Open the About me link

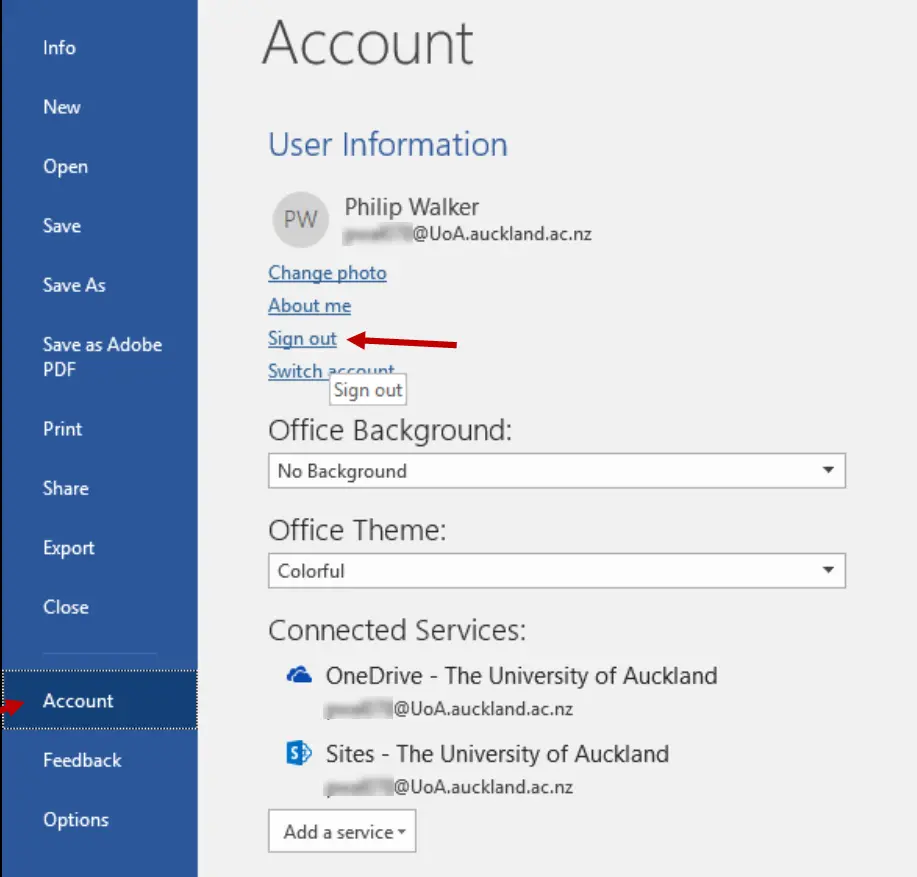309,306
